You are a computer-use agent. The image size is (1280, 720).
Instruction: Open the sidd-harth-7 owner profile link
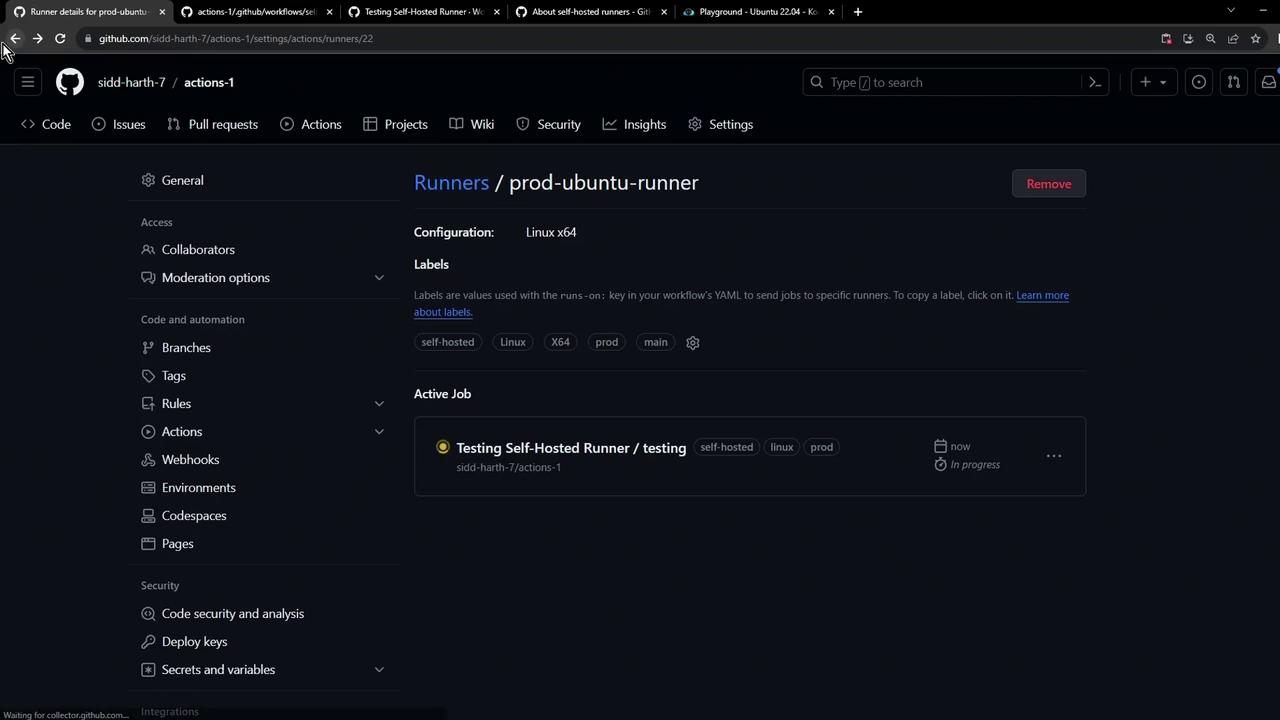coord(131,82)
